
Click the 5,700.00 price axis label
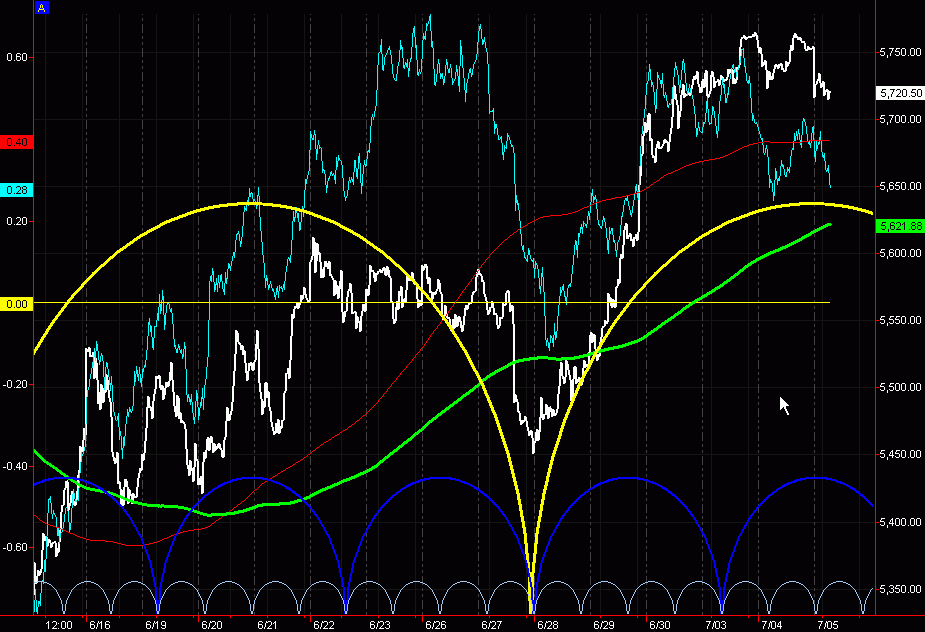tap(900, 119)
